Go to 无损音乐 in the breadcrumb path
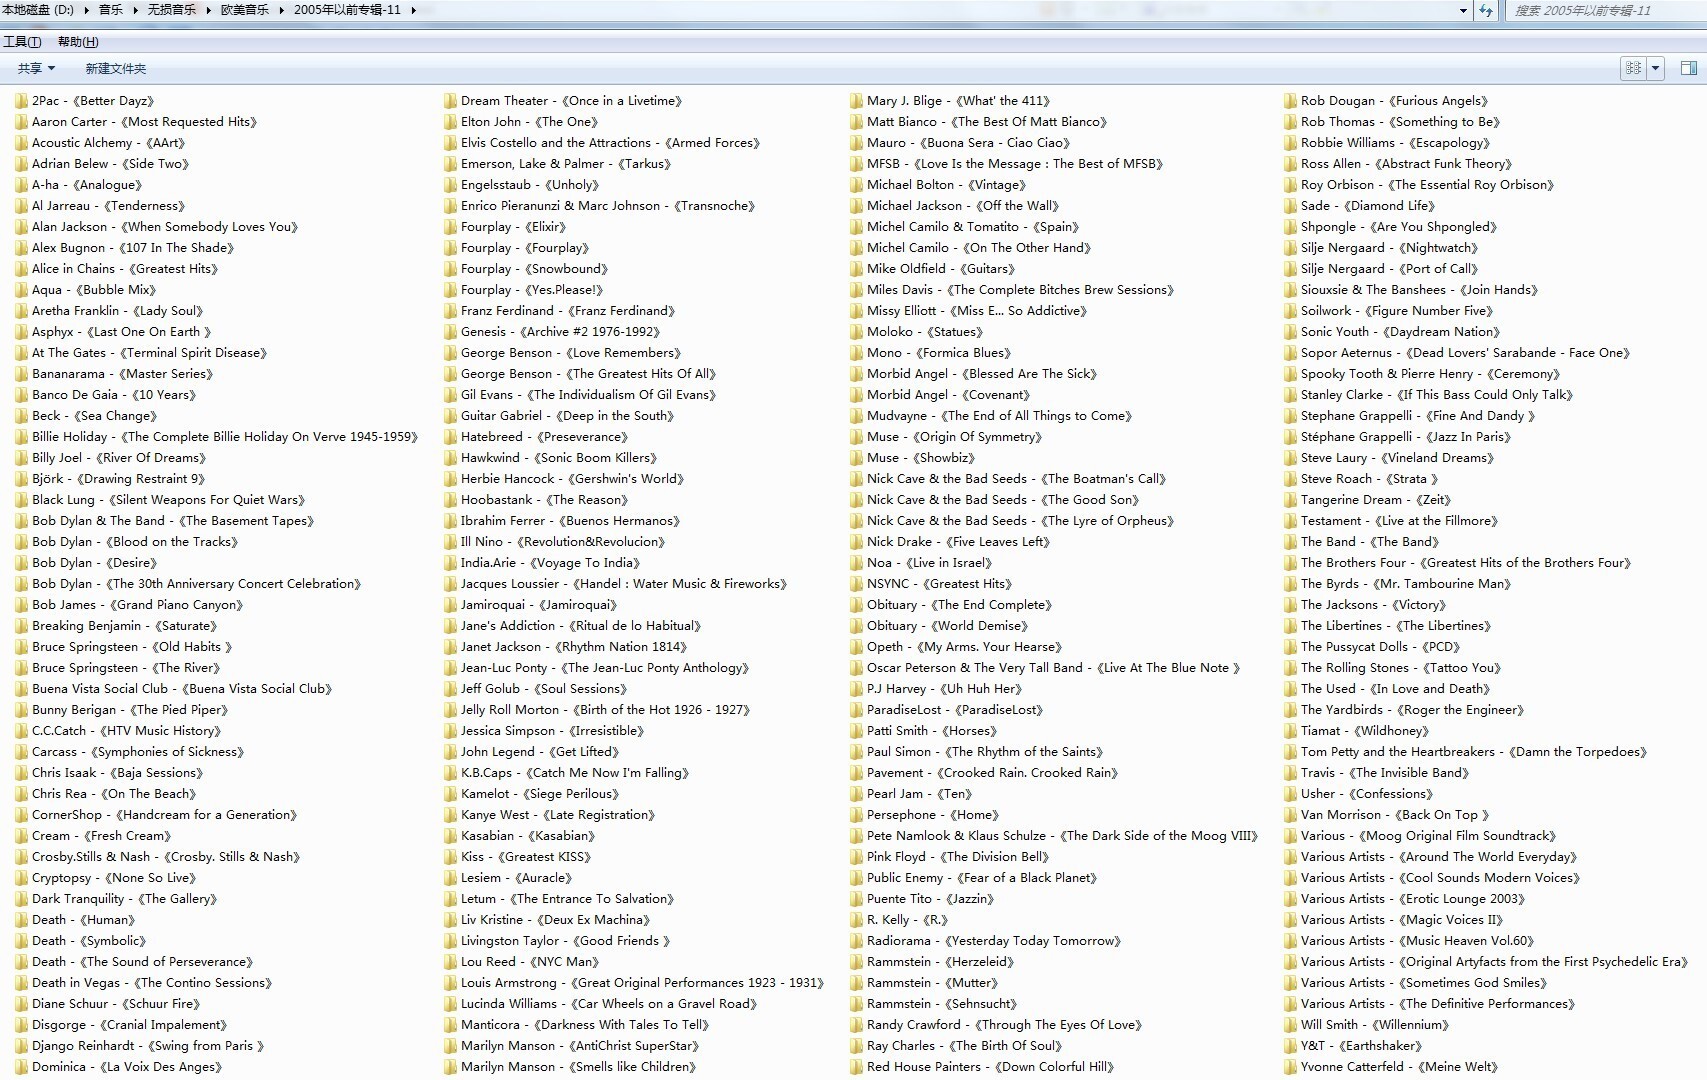The height and width of the screenshot is (1080, 1707). [x=172, y=10]
